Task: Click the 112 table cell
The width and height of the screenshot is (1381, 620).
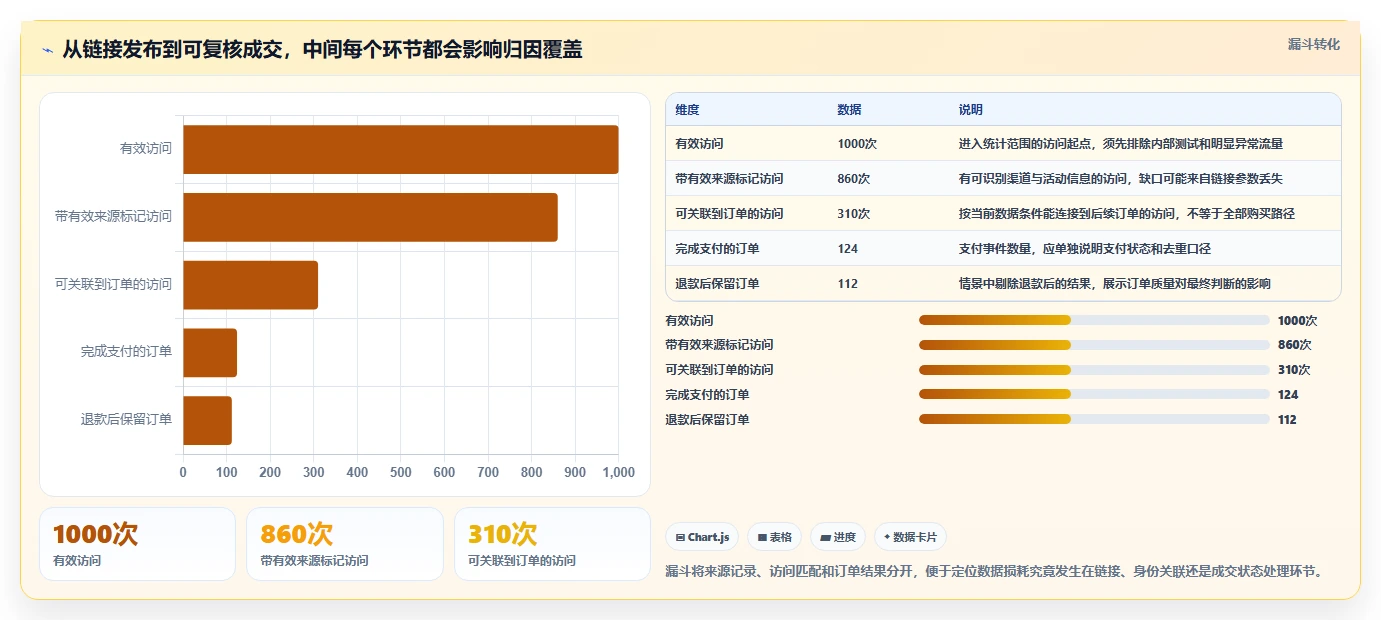Action: [848, 284]
